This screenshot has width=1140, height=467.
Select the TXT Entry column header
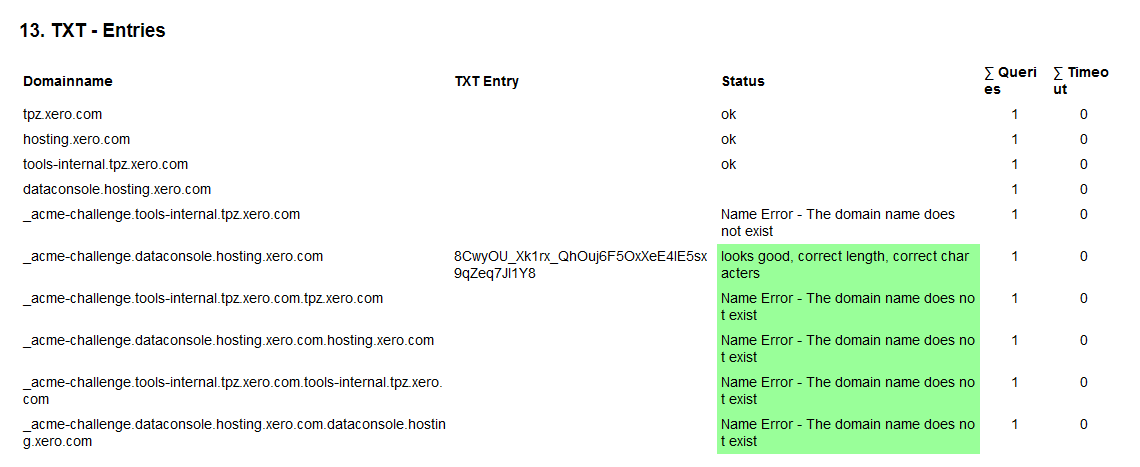click(486, 81)
